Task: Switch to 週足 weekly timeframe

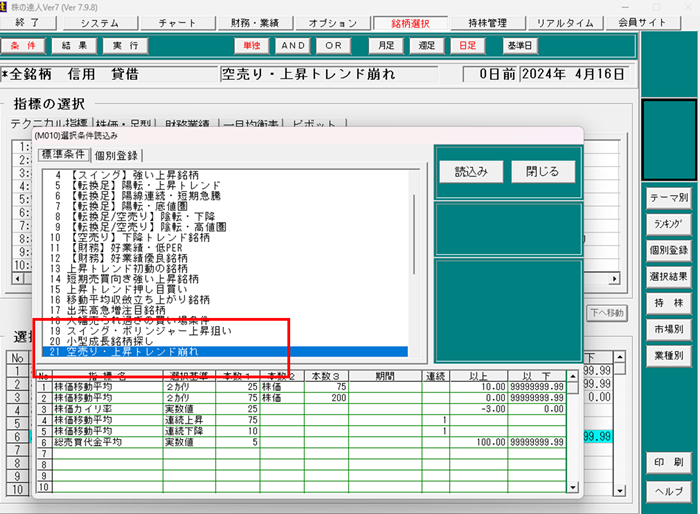Action: (x=425, y=46)
